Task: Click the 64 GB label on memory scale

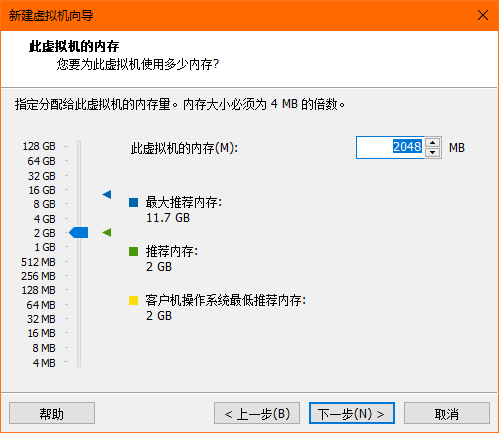Action: 42,161
